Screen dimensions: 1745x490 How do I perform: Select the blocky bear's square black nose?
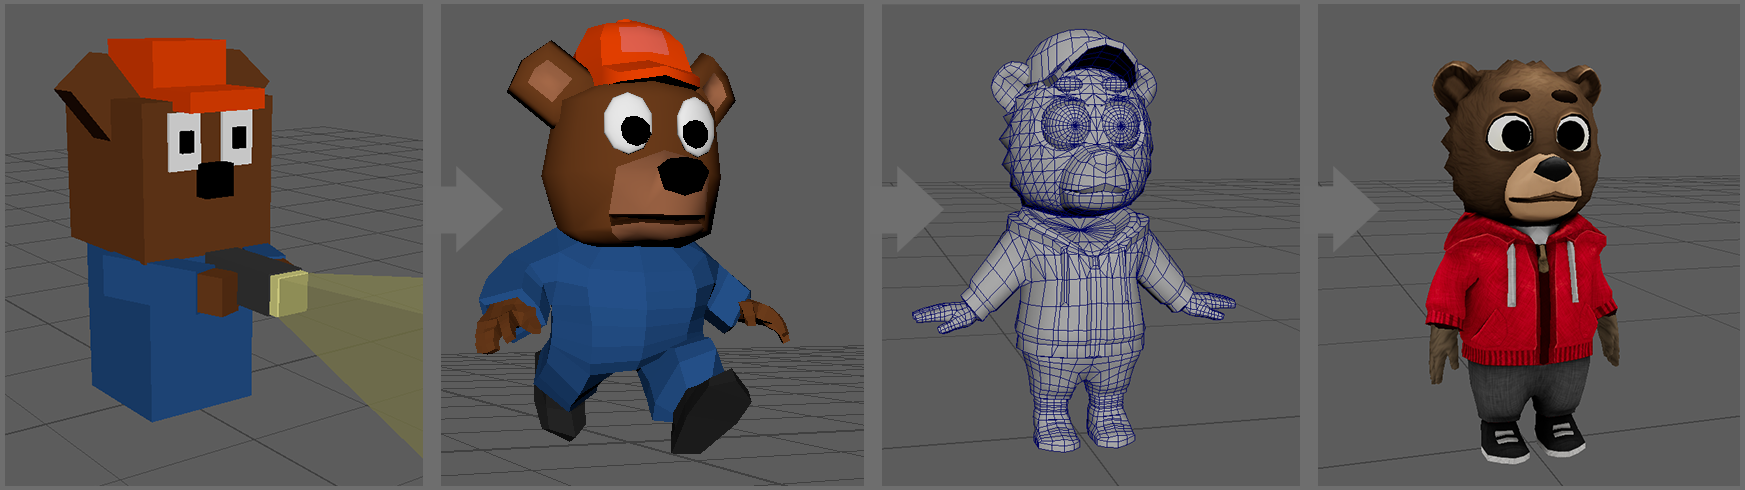tap(215, 180)
